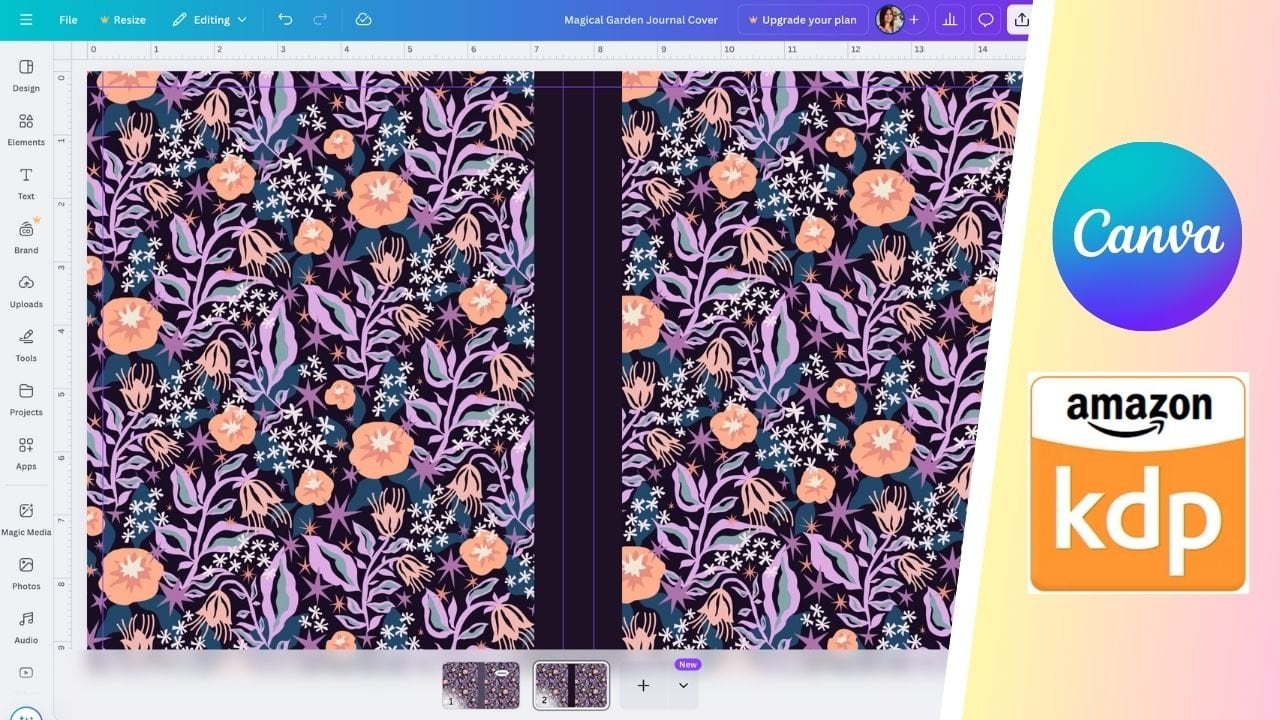
Task: Click the plus button to add page
Action: pos(643,686)
